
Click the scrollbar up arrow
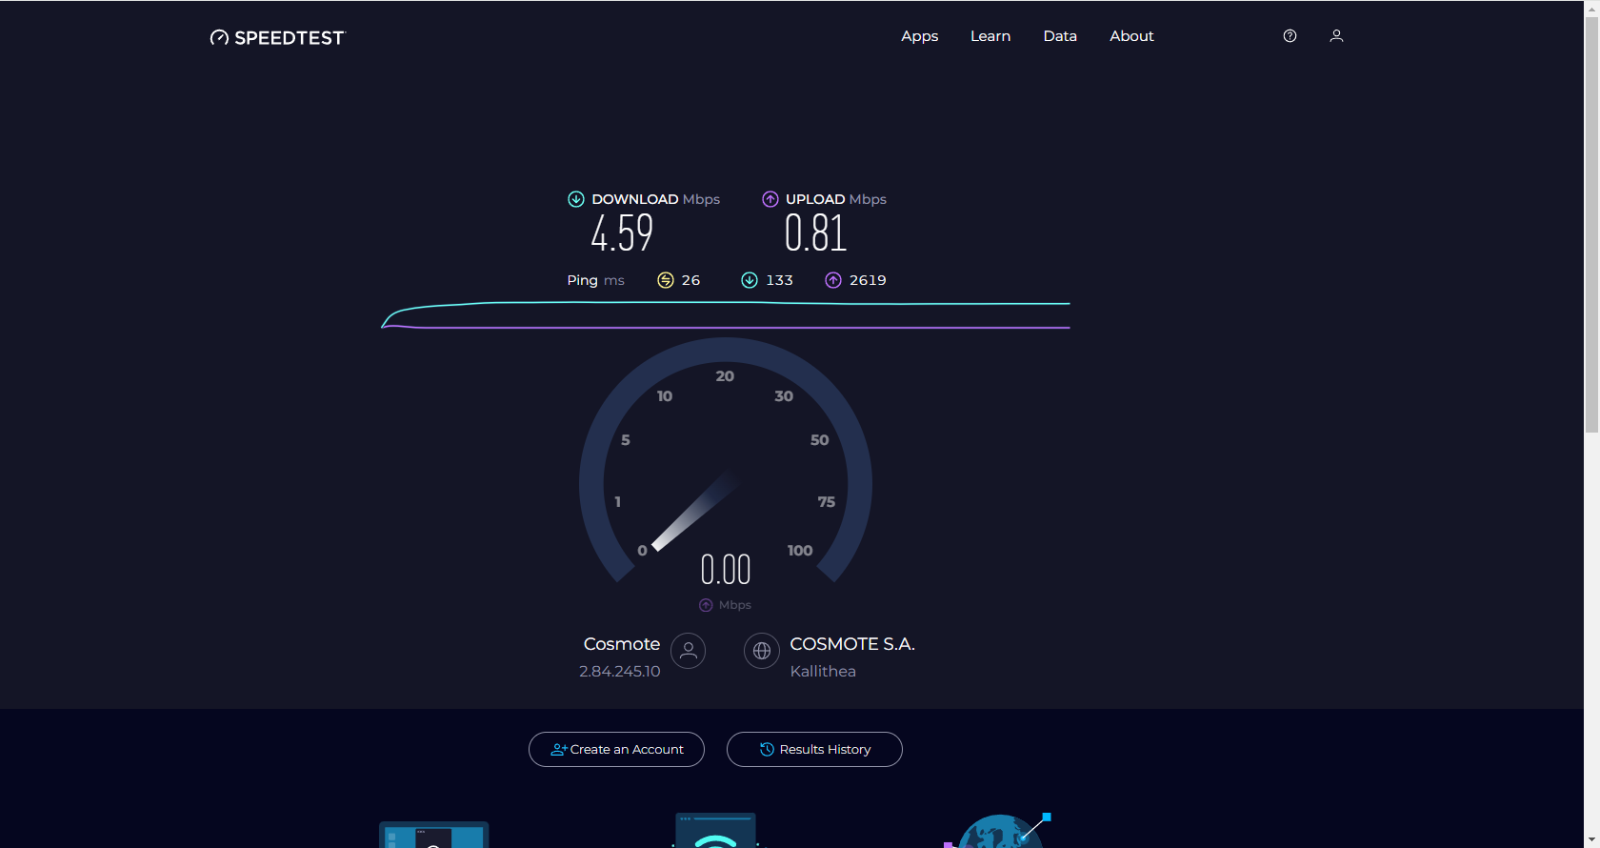point(1592,9)
